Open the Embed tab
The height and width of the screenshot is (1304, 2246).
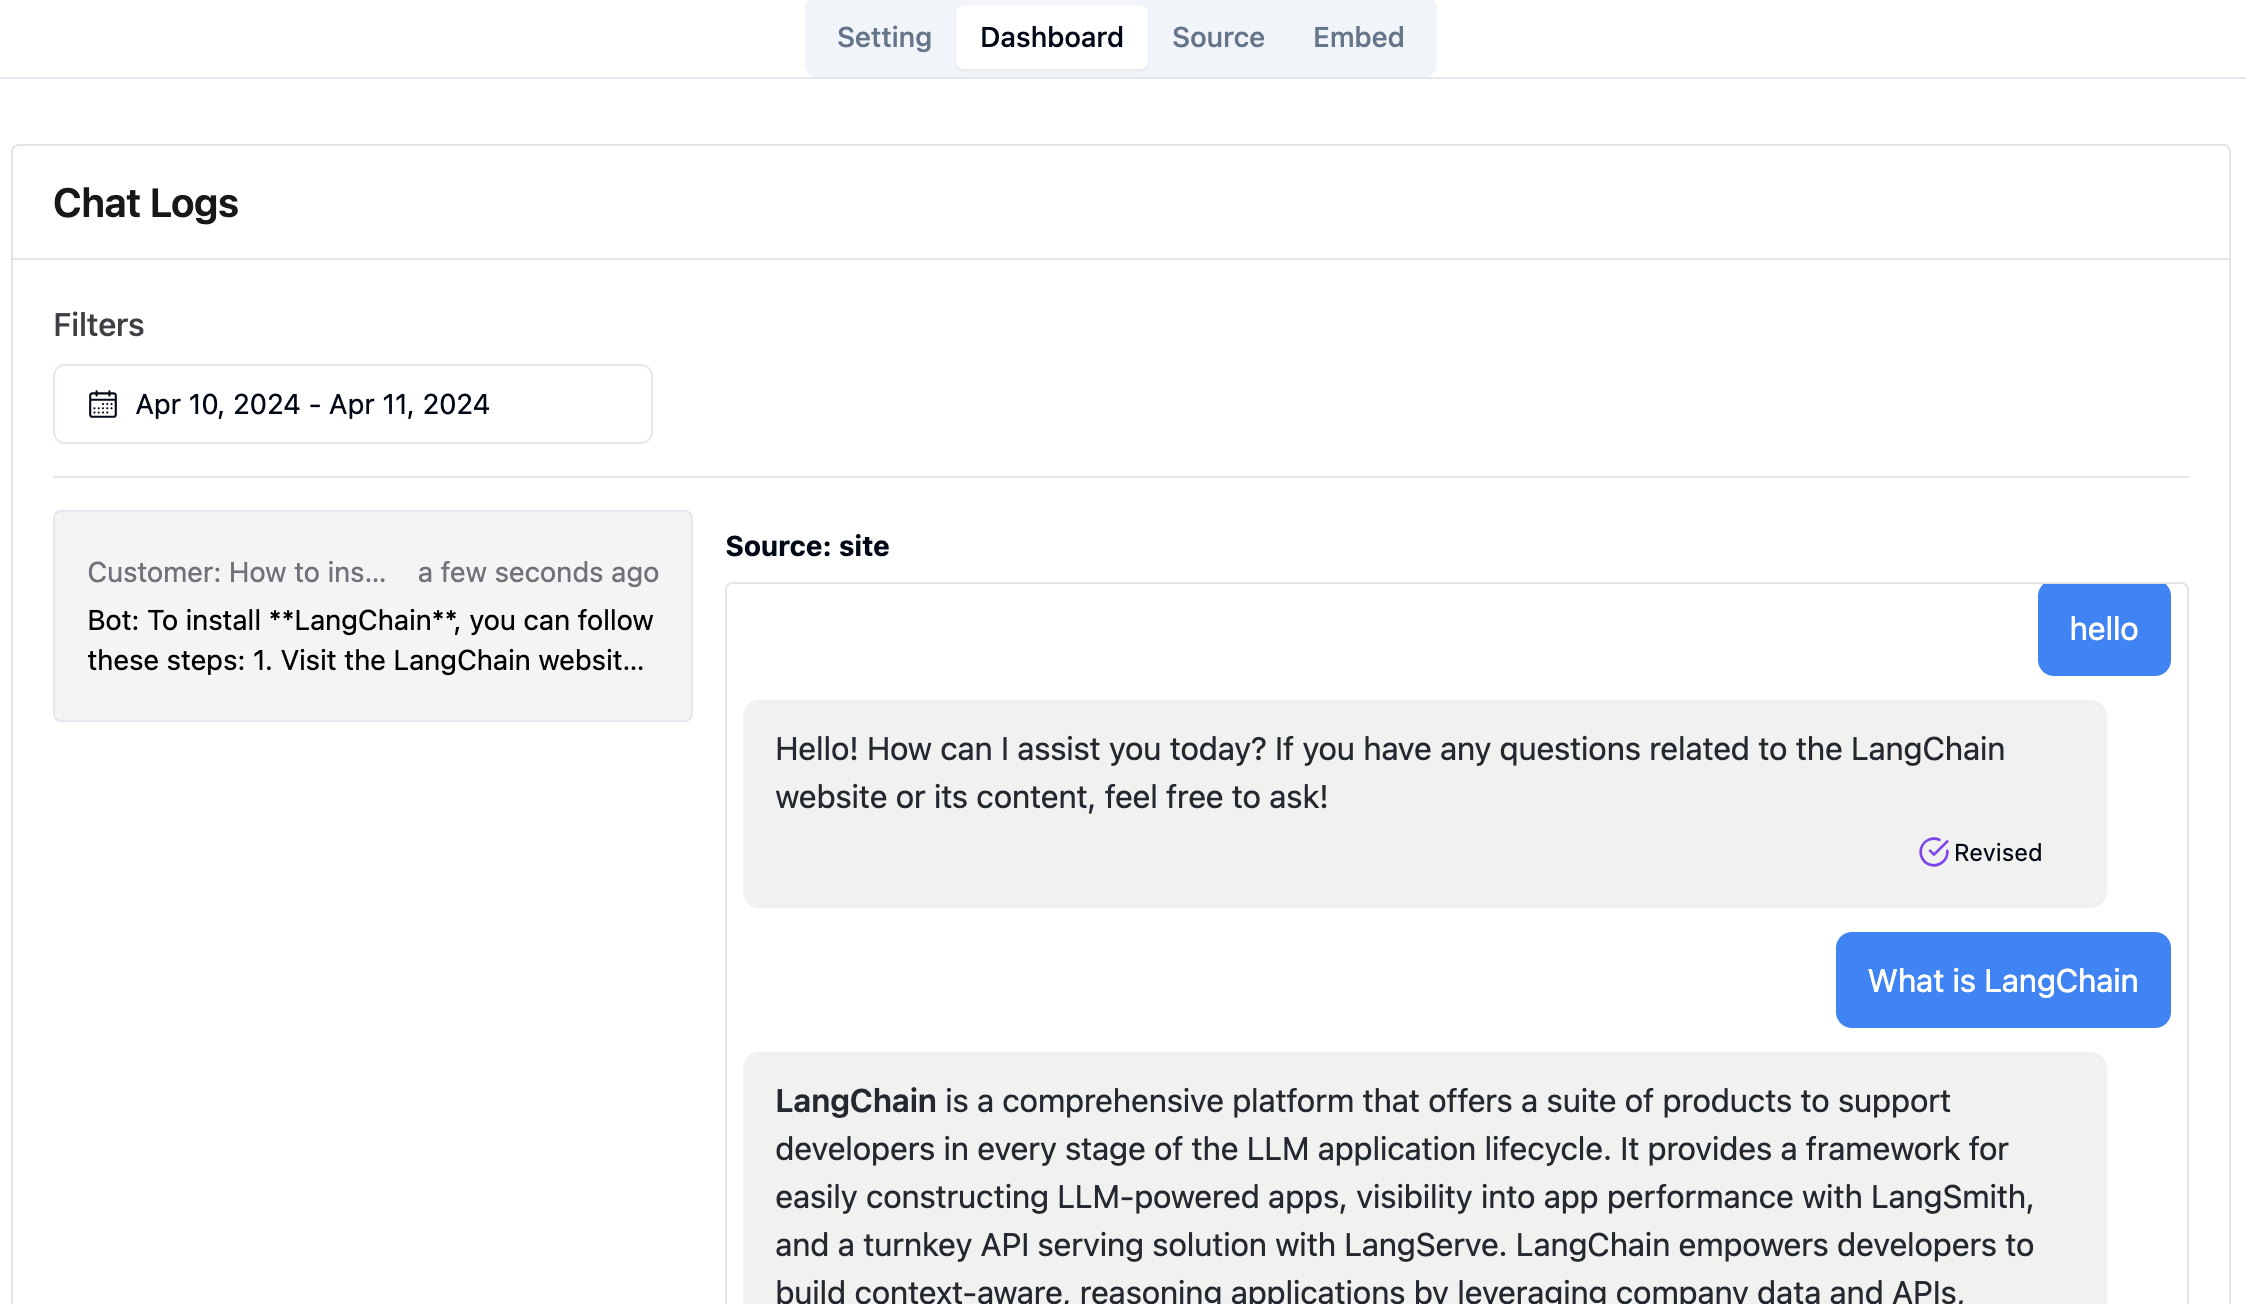(x=1358, y=37)
